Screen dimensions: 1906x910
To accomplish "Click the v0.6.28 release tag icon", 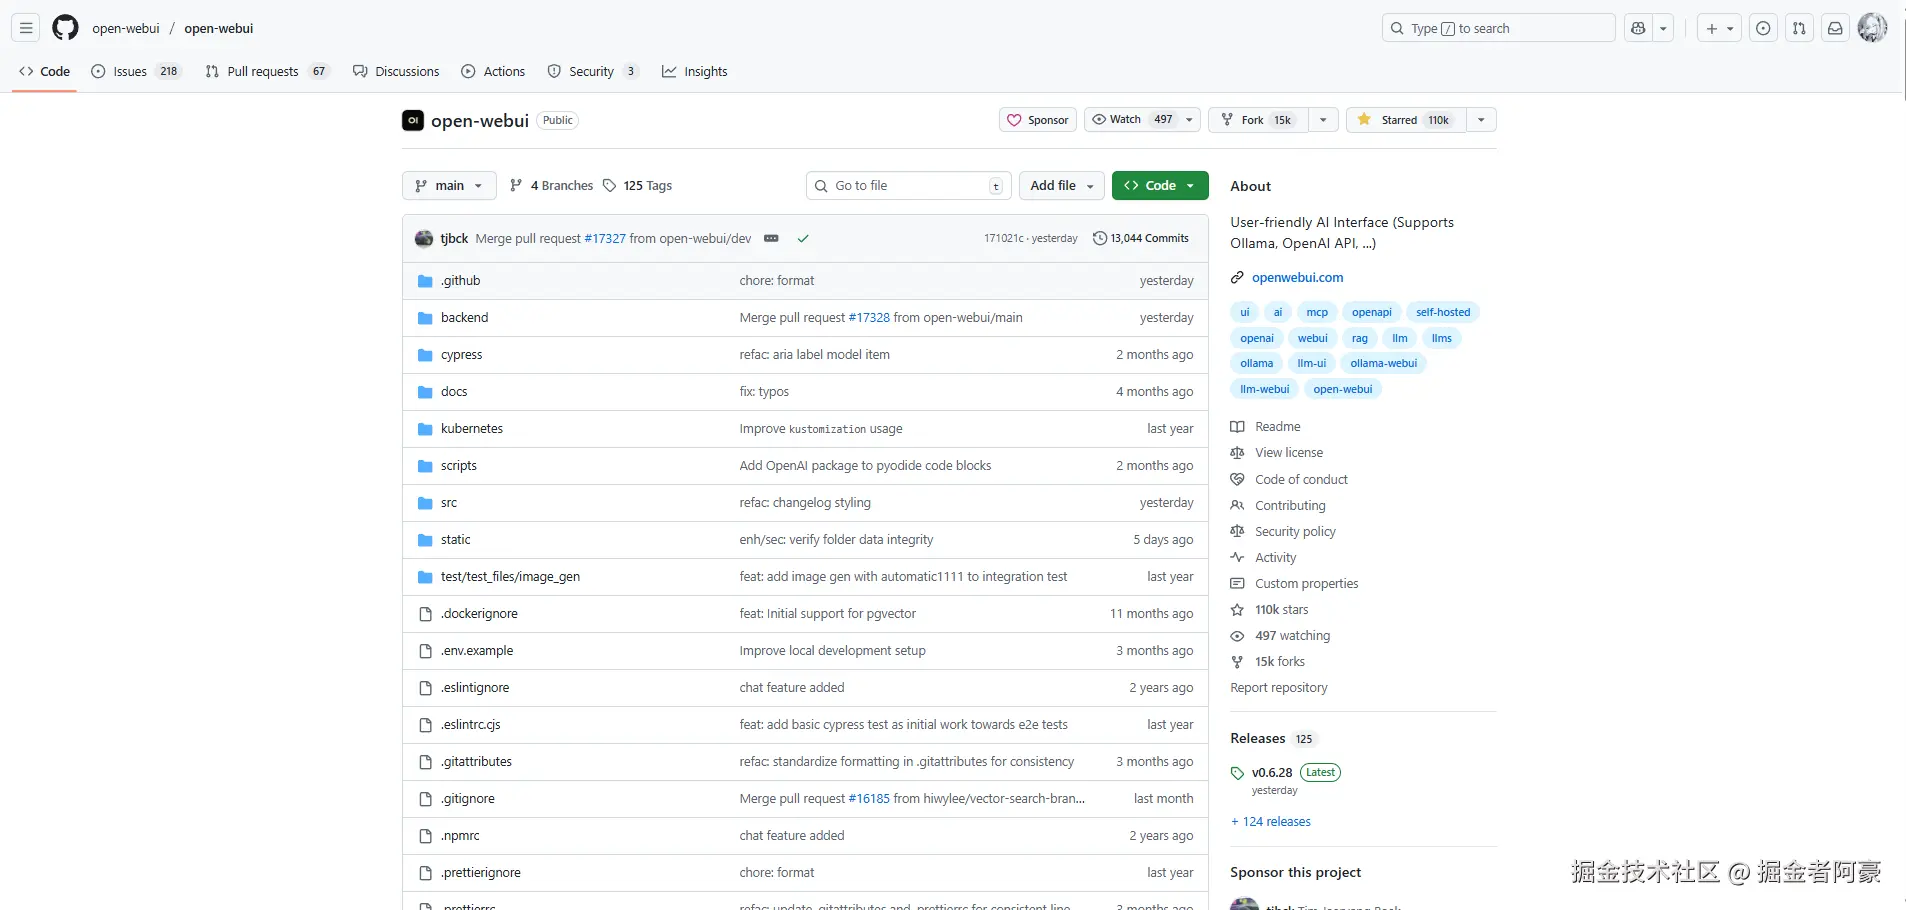I will click(x=1237, y=773).
